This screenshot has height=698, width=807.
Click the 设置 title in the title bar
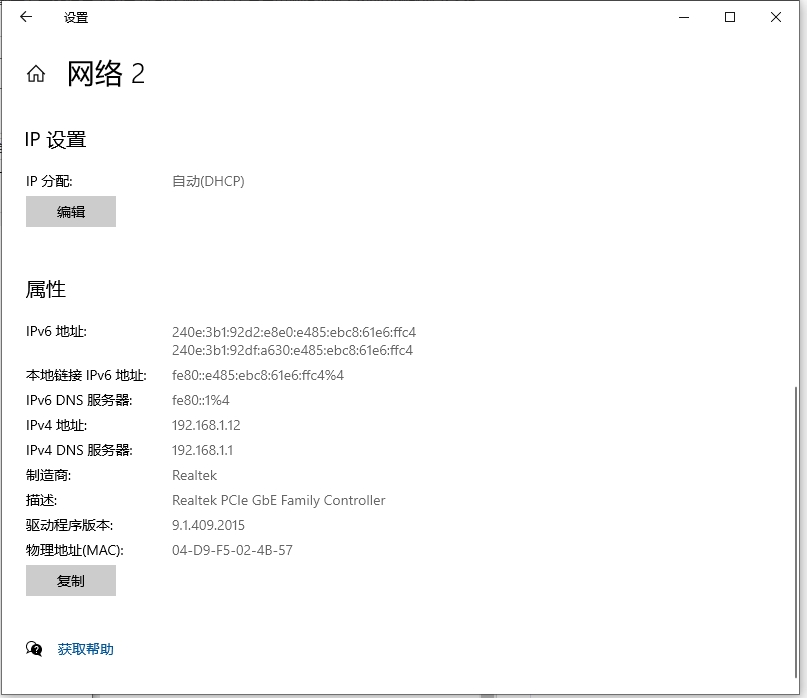[x=76, y=17]
